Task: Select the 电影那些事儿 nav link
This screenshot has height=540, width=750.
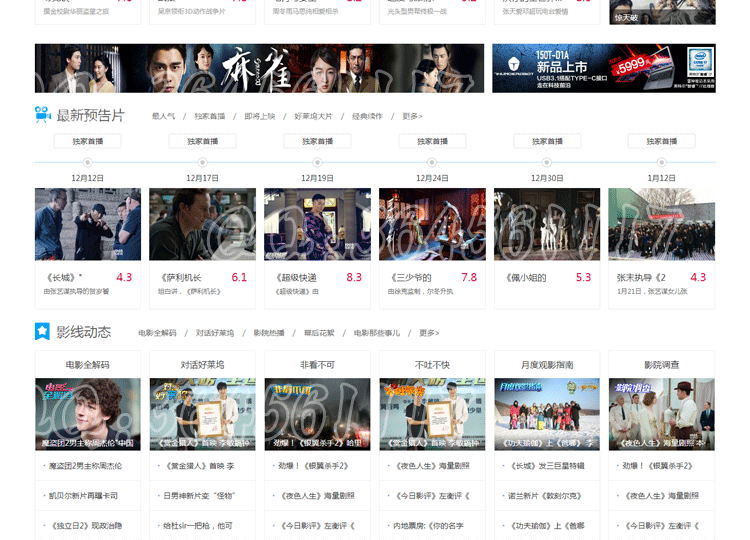Action: click(x=377, y=333)
